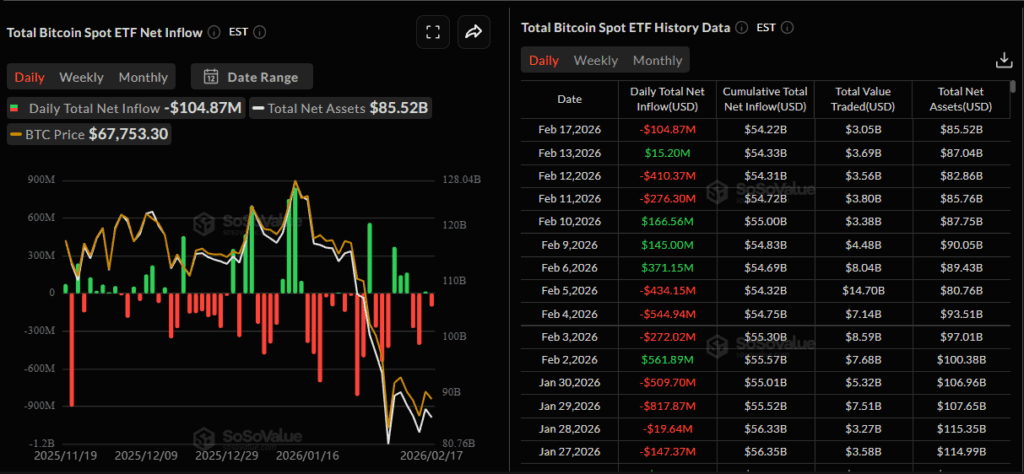Click info icon beside Net Inflow title

(214, 32)
